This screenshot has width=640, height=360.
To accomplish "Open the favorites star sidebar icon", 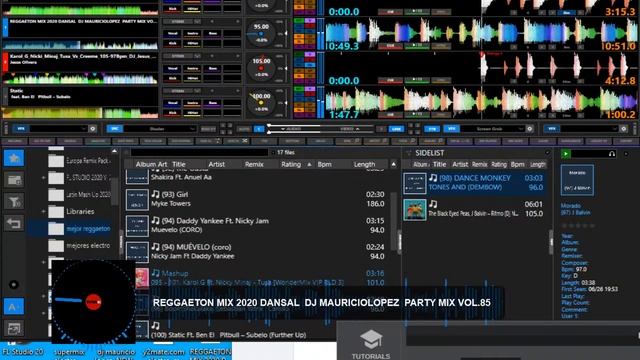I will tap(14, 158).
